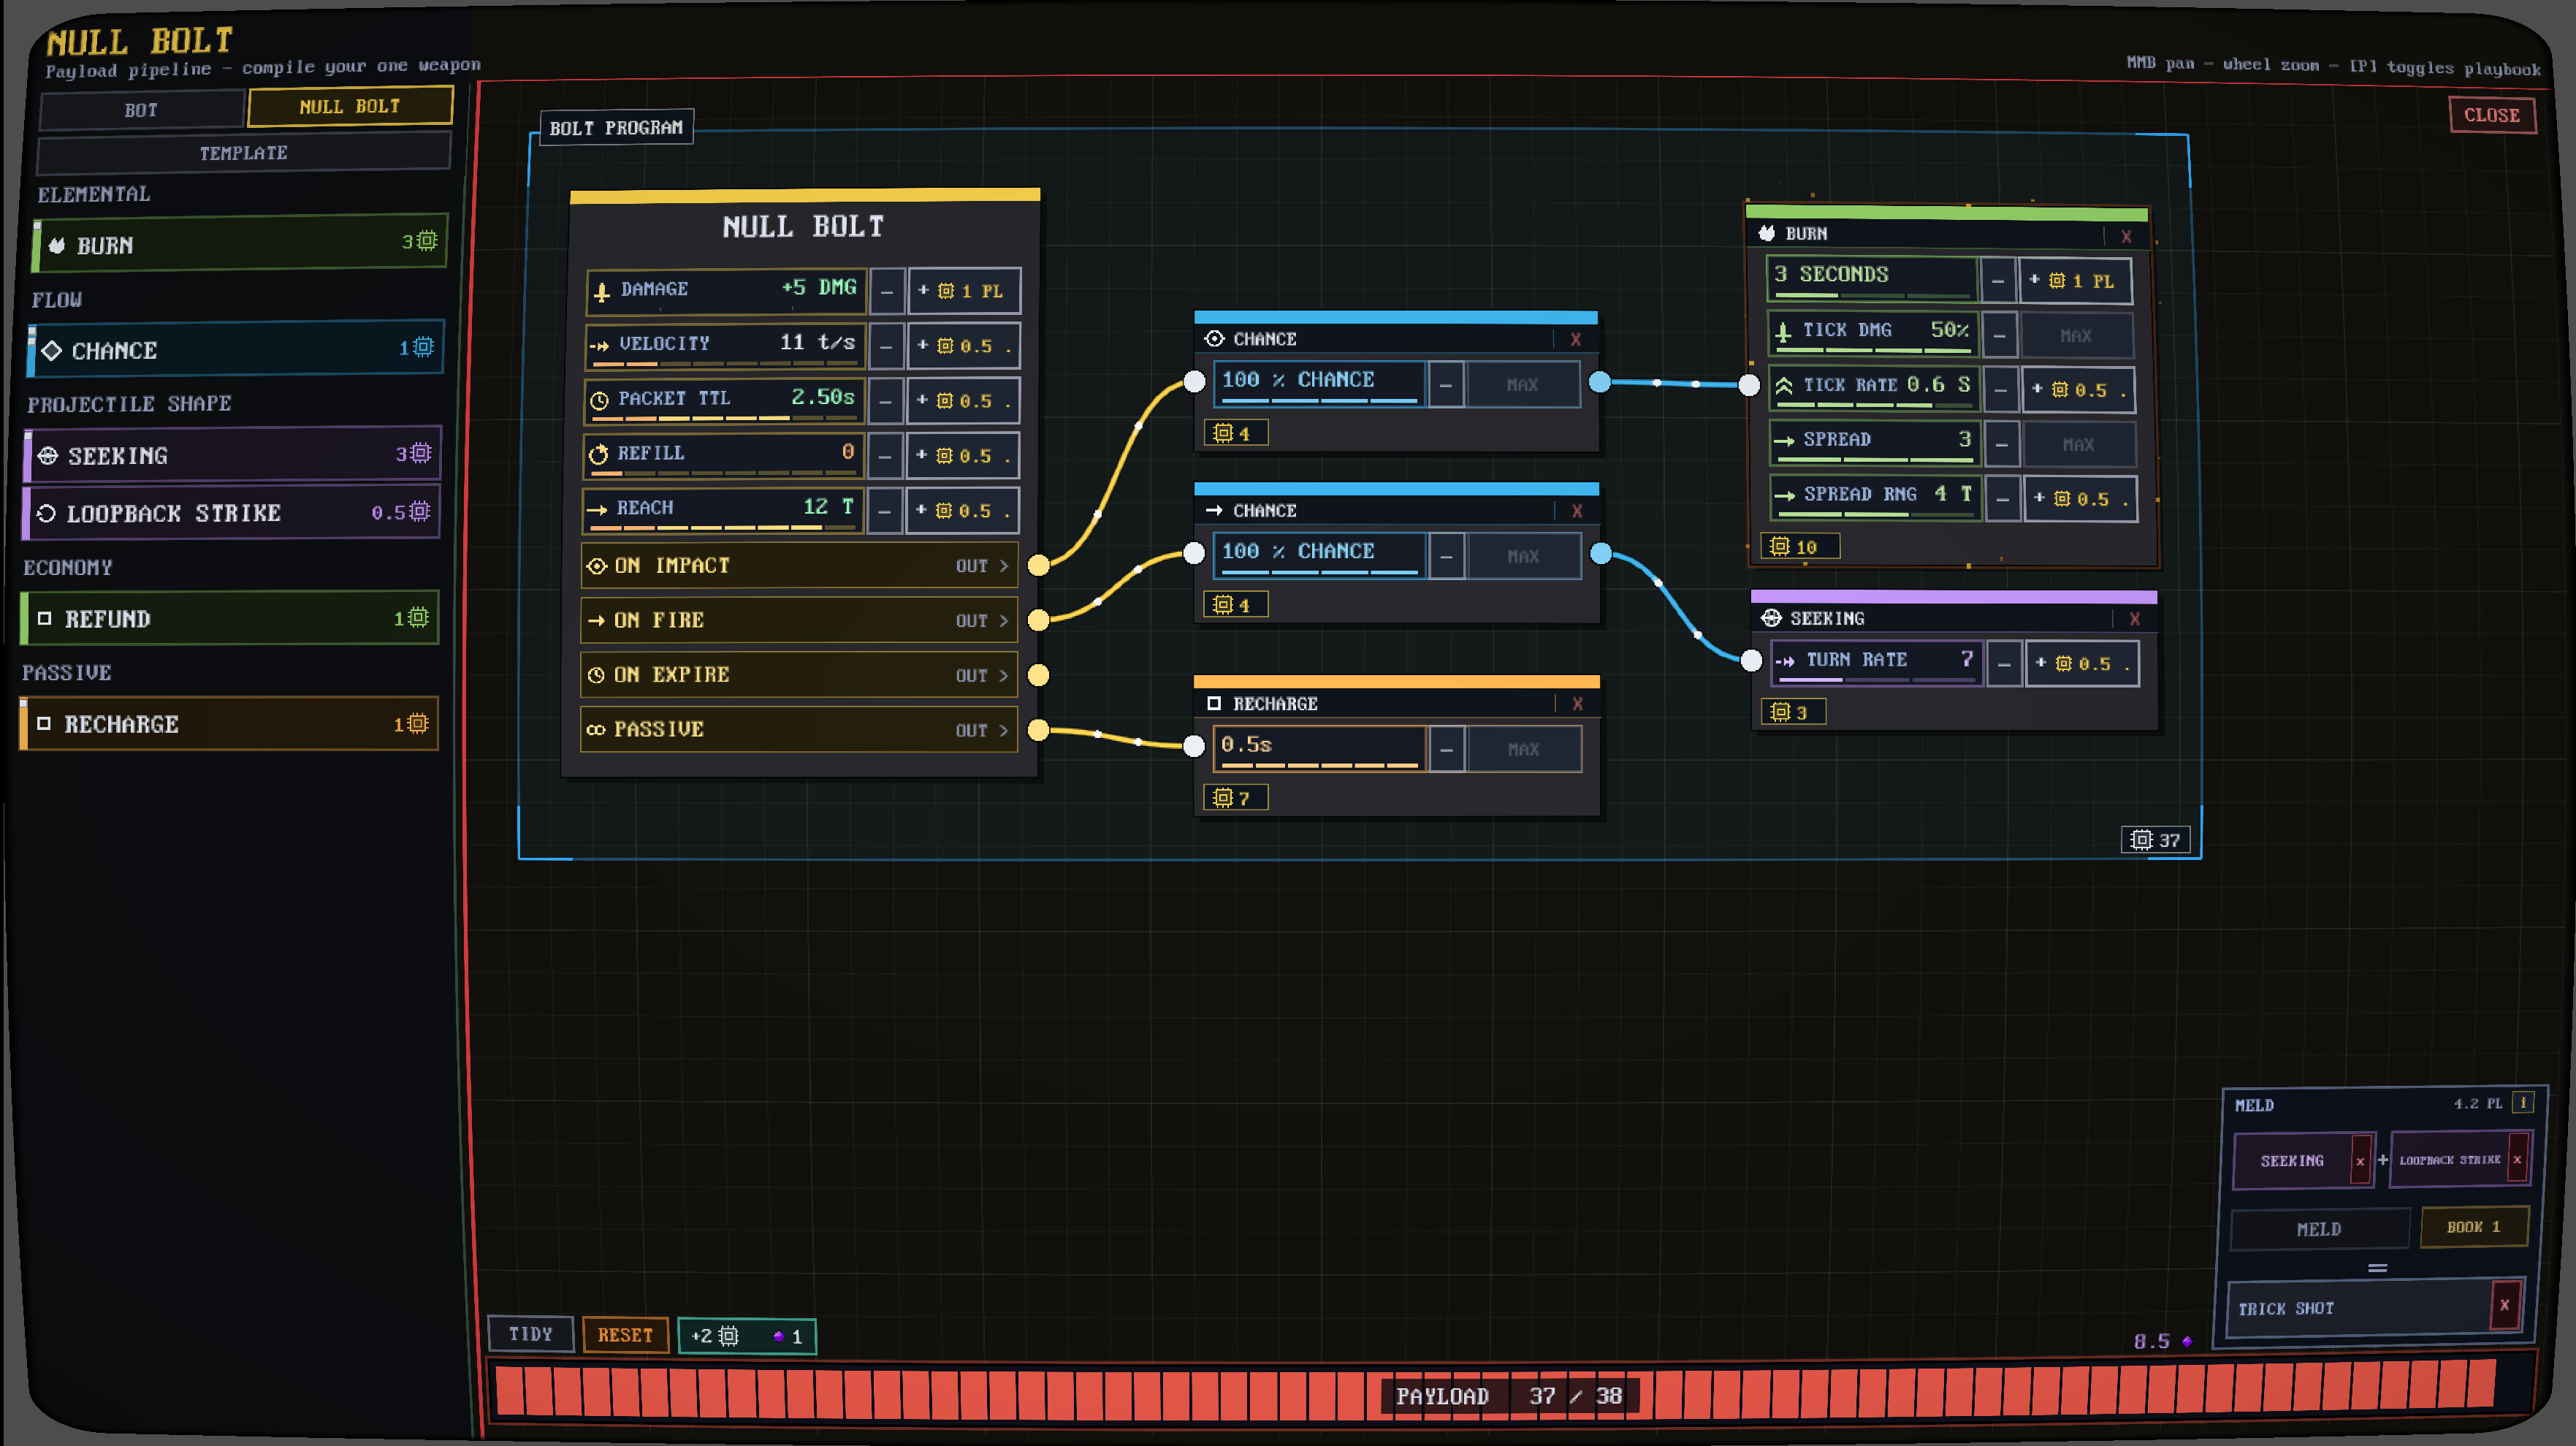Remove the BURN node with its X
Screen dimensions: 2576x1446
(2126, 236)
